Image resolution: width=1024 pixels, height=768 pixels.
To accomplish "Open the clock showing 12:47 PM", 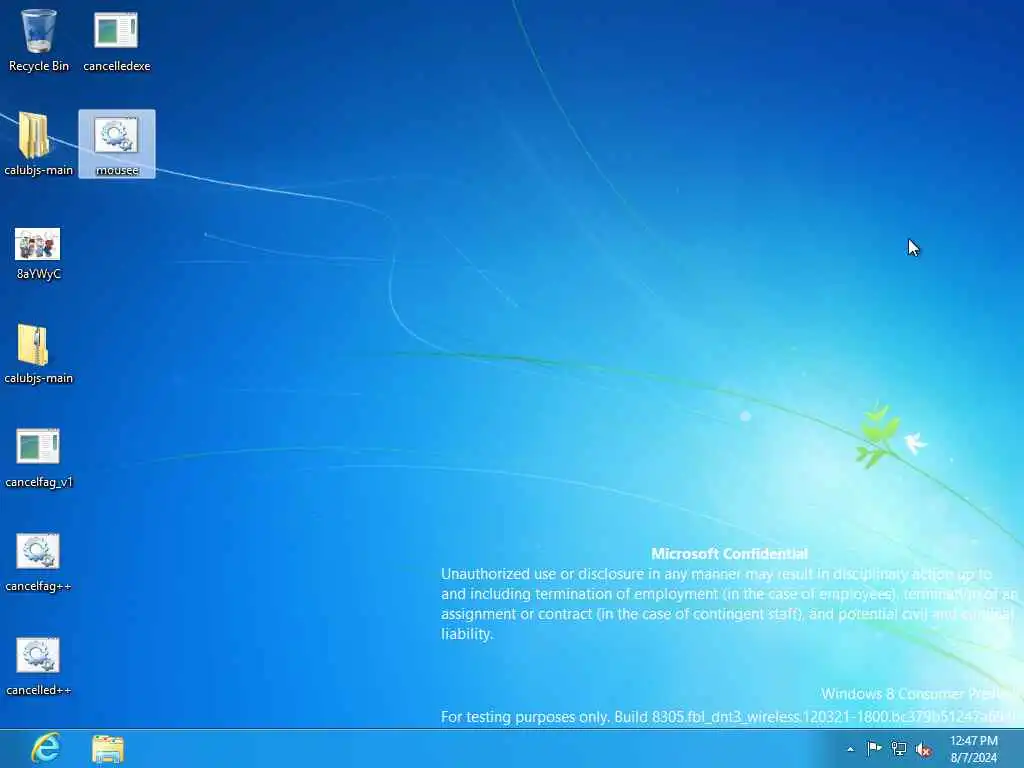I will click(x=974, y=749).
